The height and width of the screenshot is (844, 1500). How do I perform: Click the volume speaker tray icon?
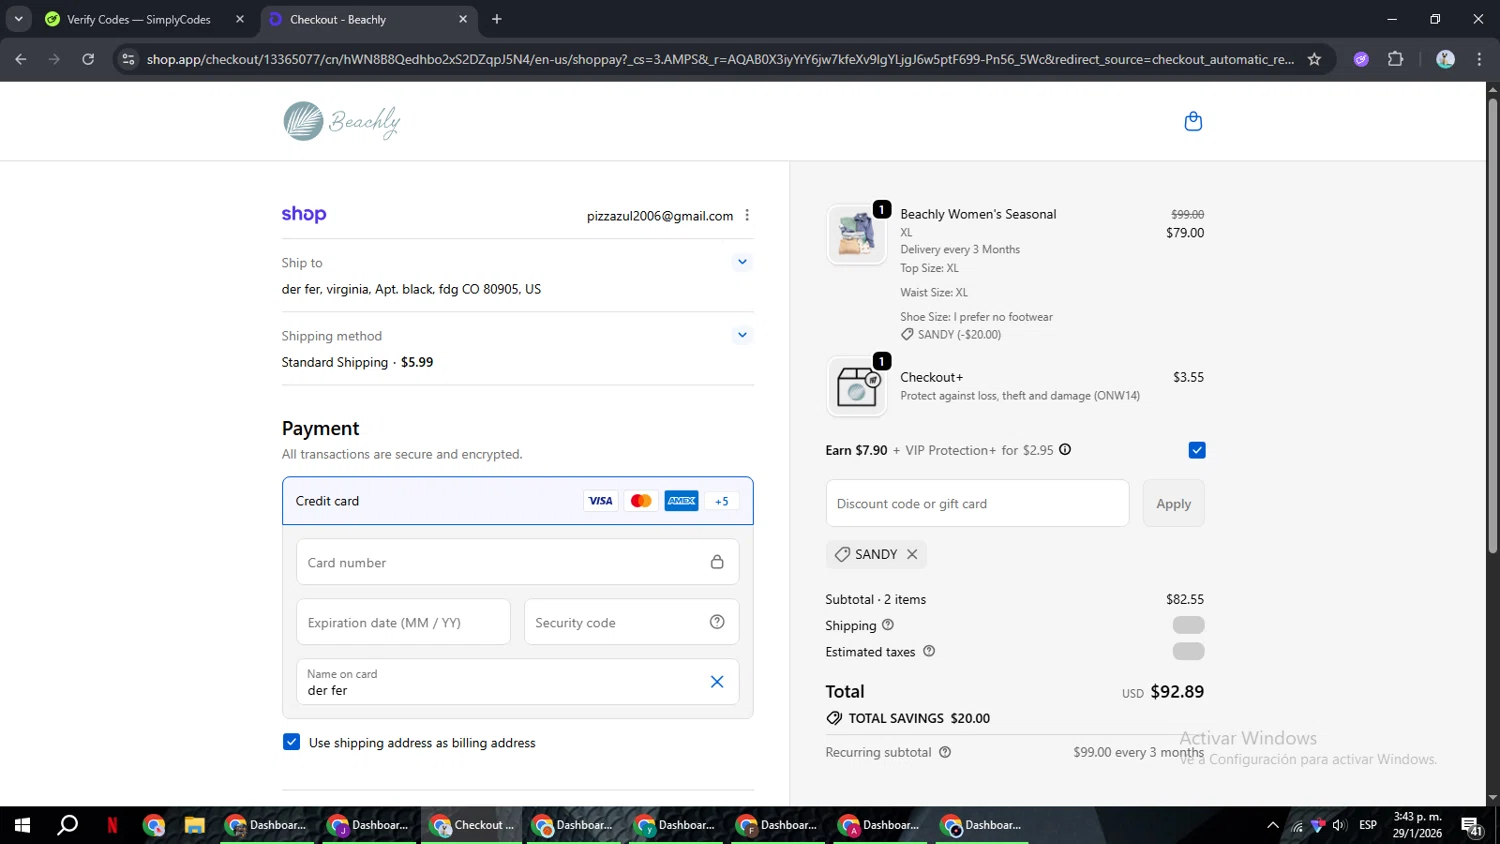point(1339,825)
